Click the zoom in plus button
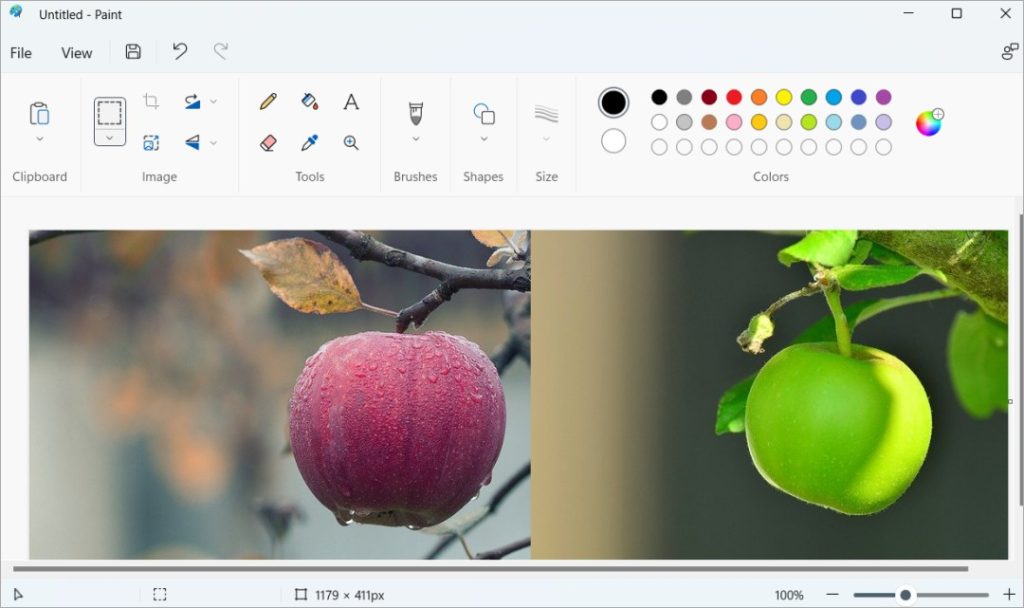The height and width of the screenshot is (608, 1024). pyautogui.click(x=1008, y=595)
